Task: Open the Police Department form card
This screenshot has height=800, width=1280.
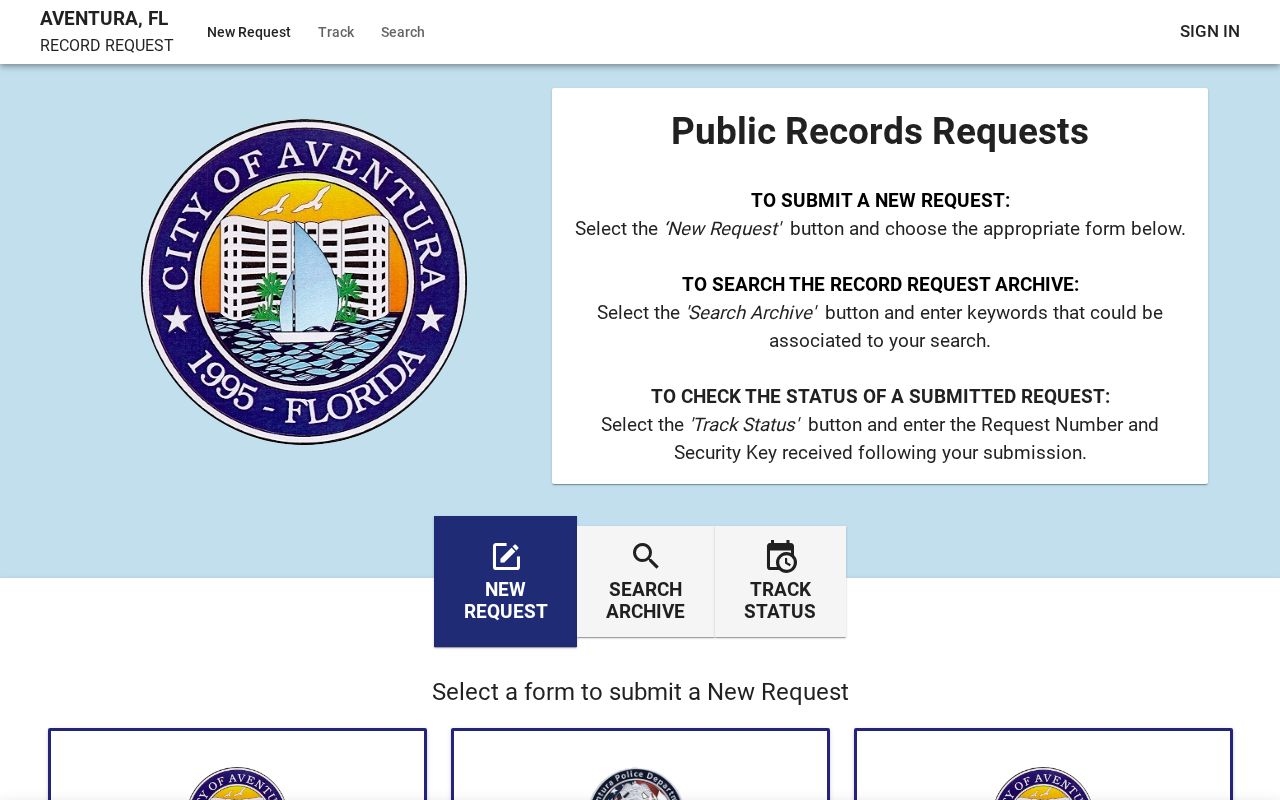Action: pos(640,765)
